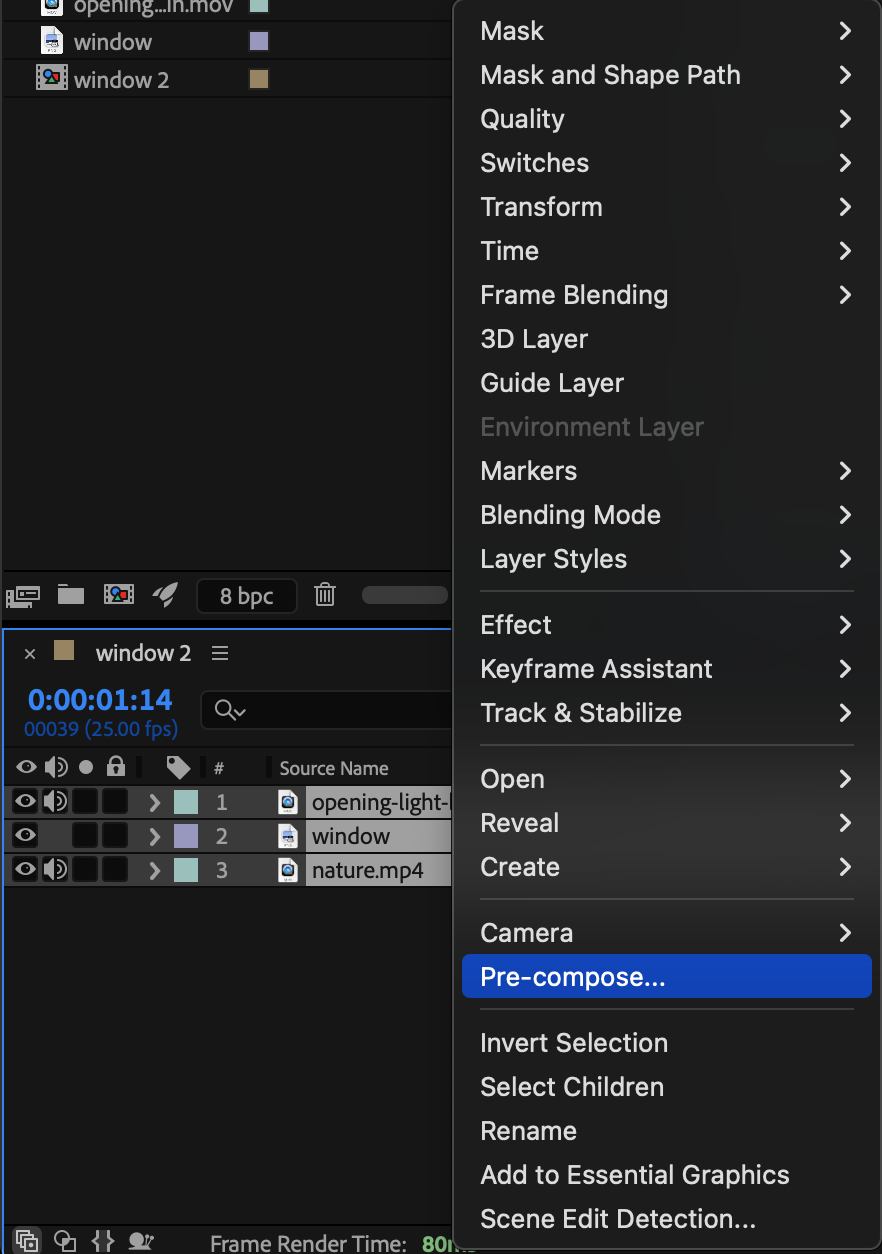882x1254 pixels.
Task: Create a new folder in Project panel
Action: 70,596
